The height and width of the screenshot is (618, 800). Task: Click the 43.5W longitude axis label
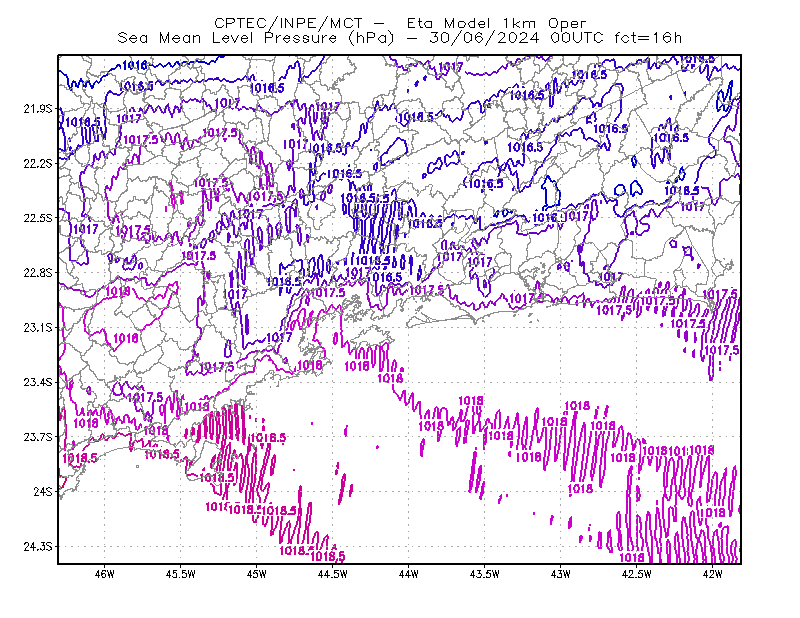[484, 574]
